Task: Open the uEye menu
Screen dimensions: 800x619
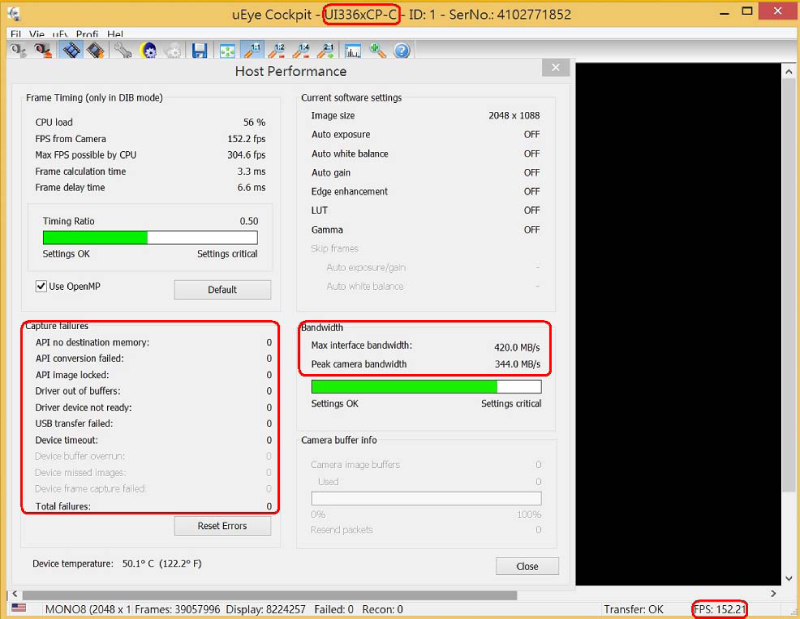Action: click(60, 34)
